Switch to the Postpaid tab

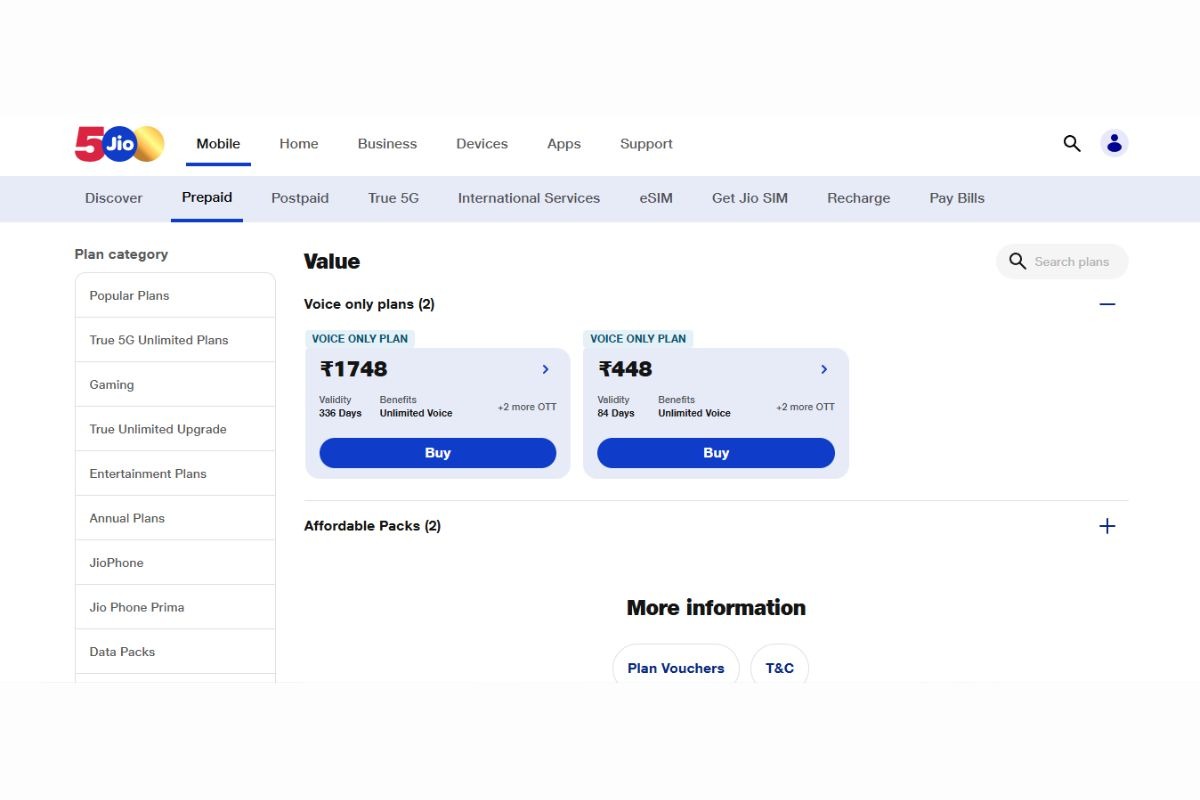point(300,198)
